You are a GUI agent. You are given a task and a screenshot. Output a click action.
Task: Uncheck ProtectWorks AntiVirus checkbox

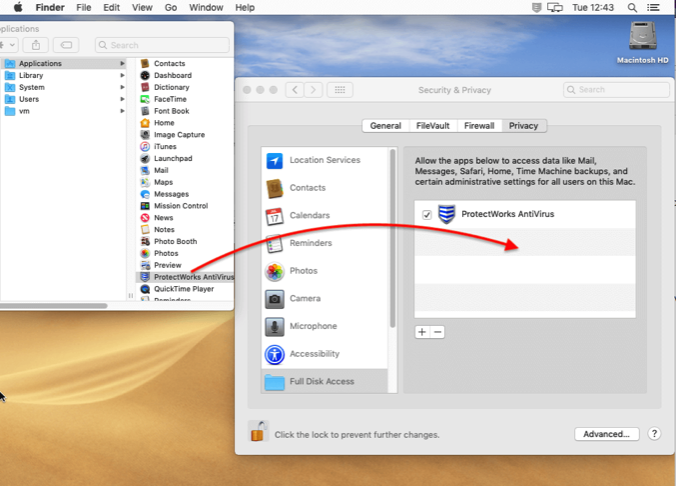click(427, 214)
